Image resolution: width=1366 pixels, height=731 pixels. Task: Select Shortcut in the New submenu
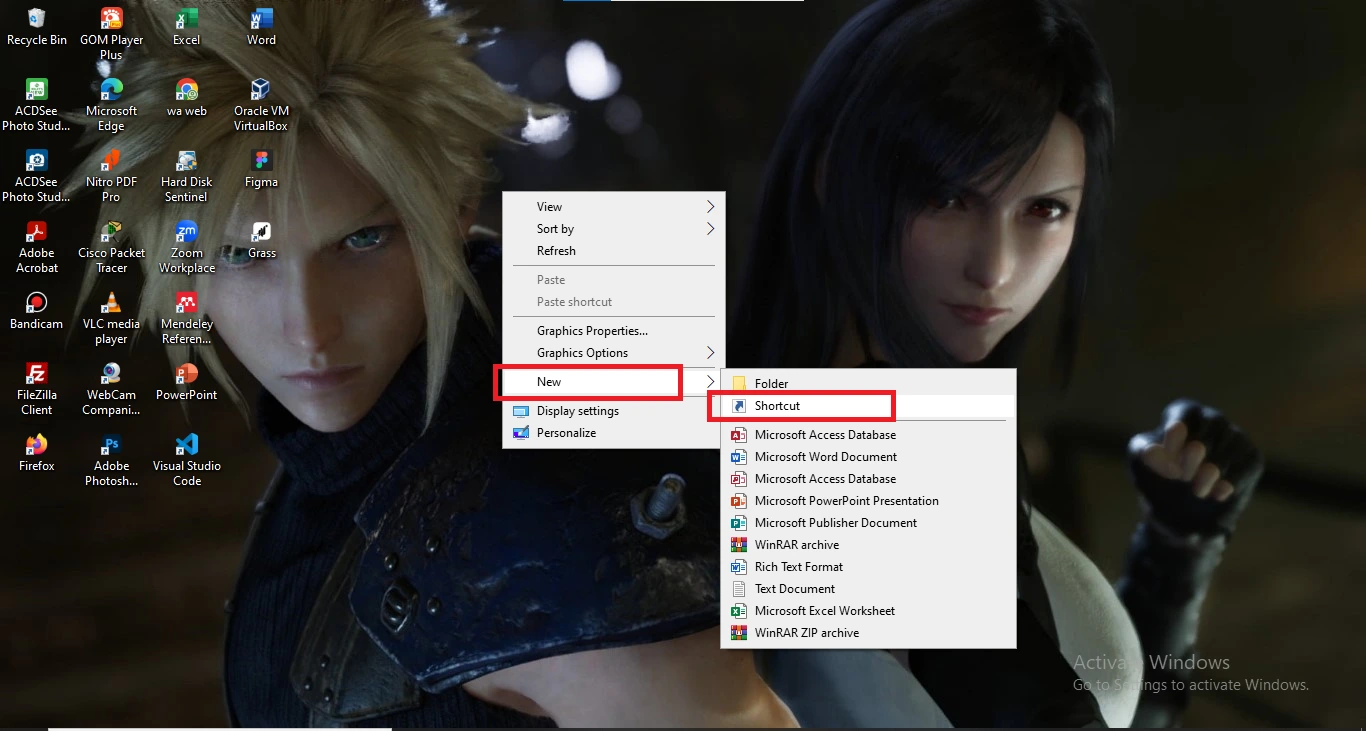pyautogui.click(x=868, y=406)
